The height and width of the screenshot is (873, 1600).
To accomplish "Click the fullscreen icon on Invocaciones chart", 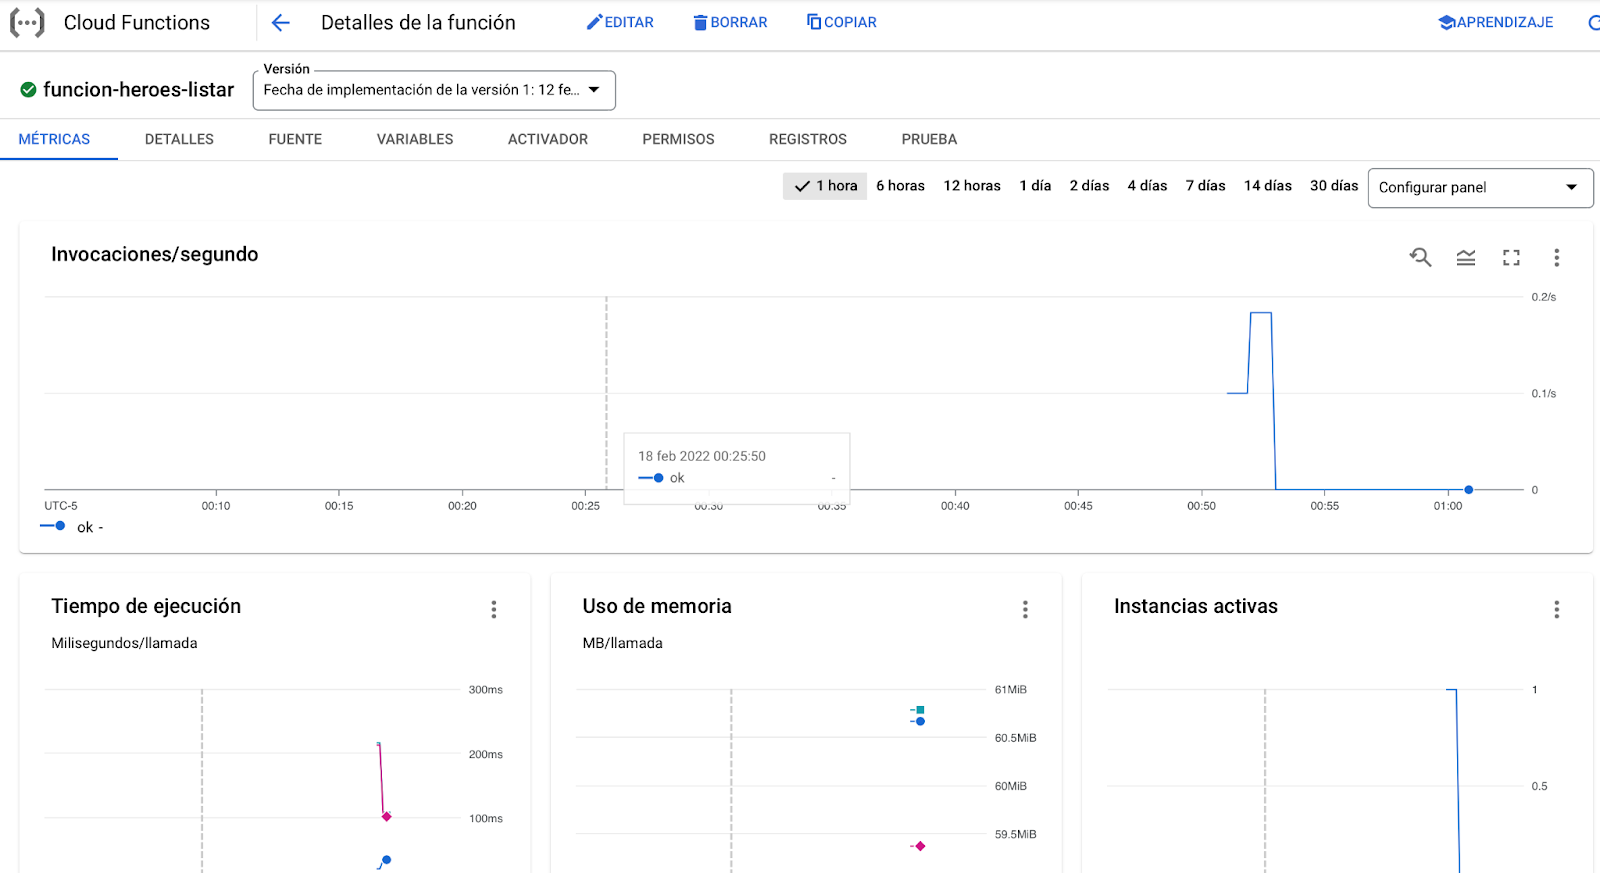I will (1511, 258).
